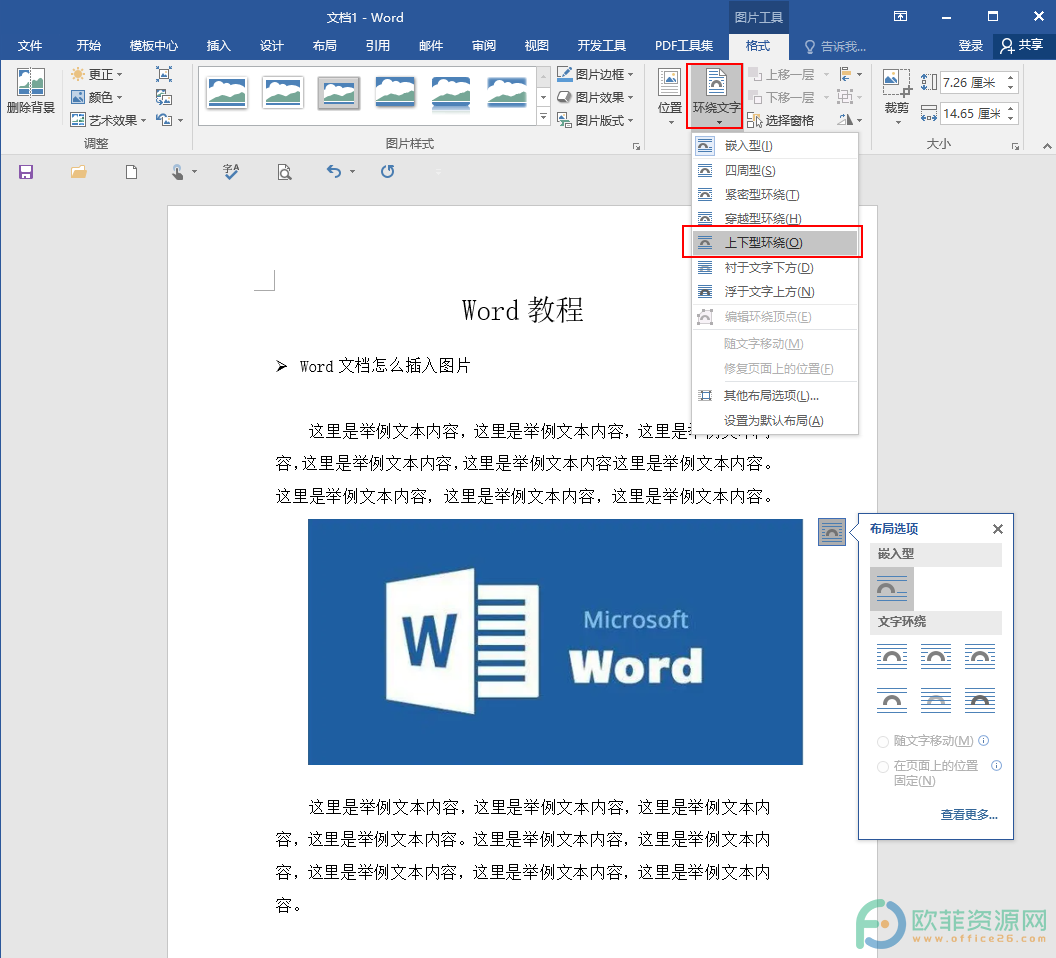The width and height of the screenshot is (1056, 958).
Task: Switch to the PDF工具集 tab
Action: [684, 46]
